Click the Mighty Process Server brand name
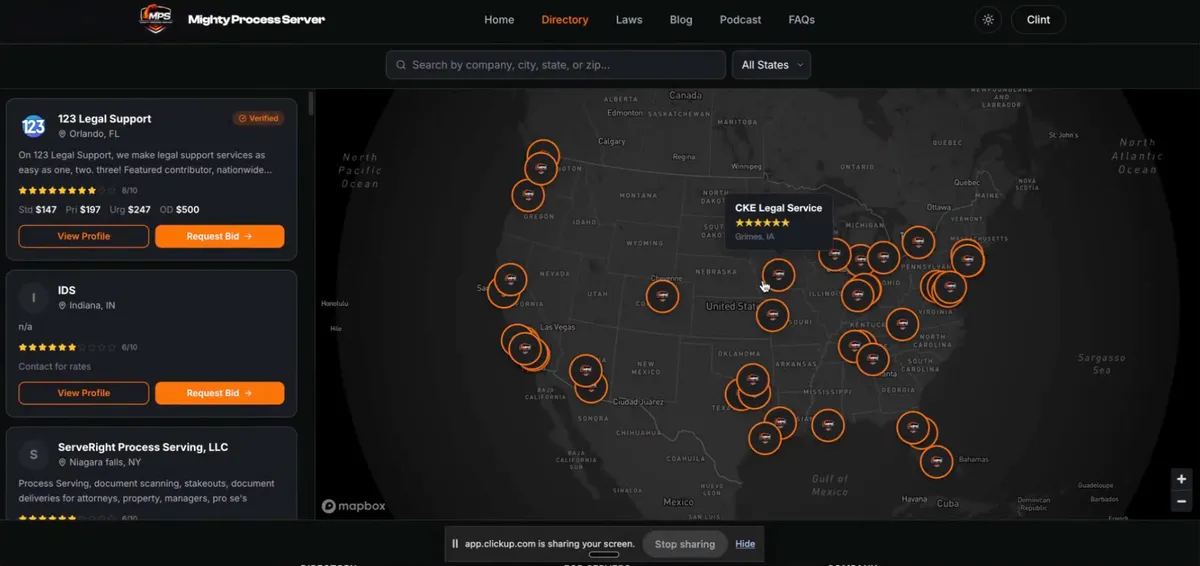 pos(256,19)
